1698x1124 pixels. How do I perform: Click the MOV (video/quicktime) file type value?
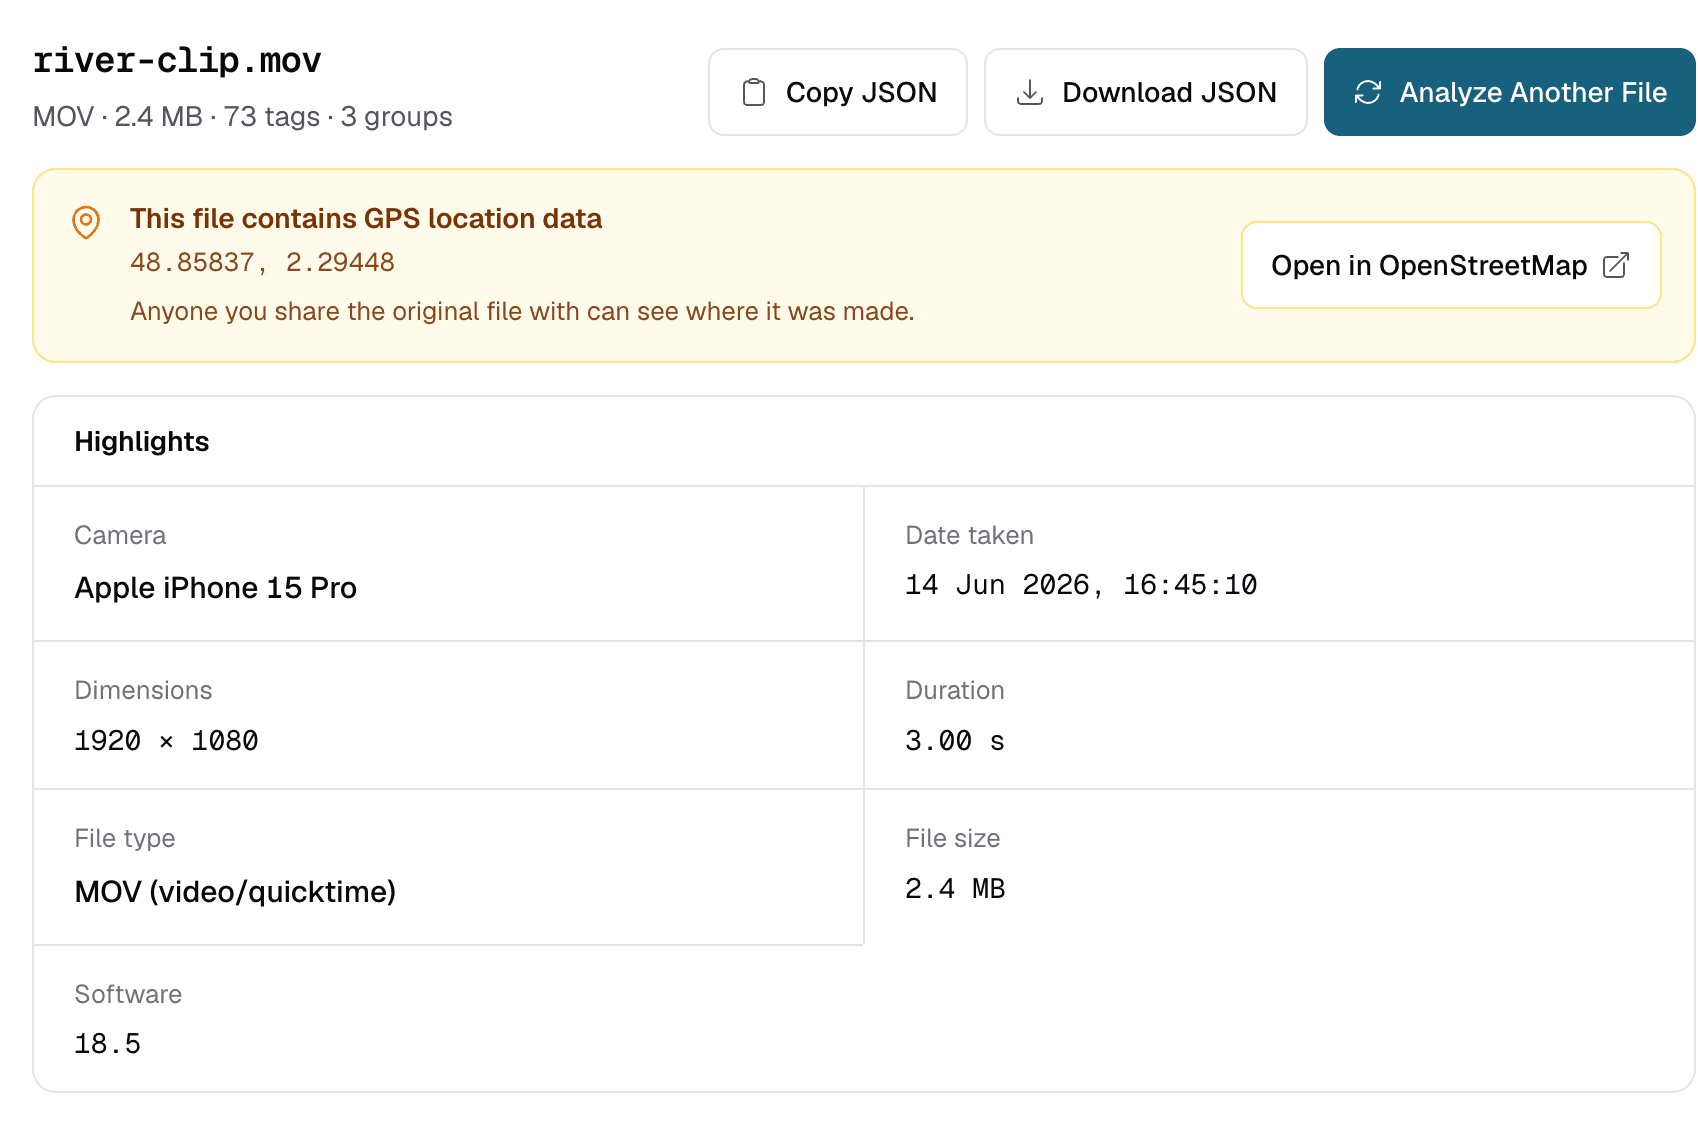pyautogui.click(x=236, y=892)
